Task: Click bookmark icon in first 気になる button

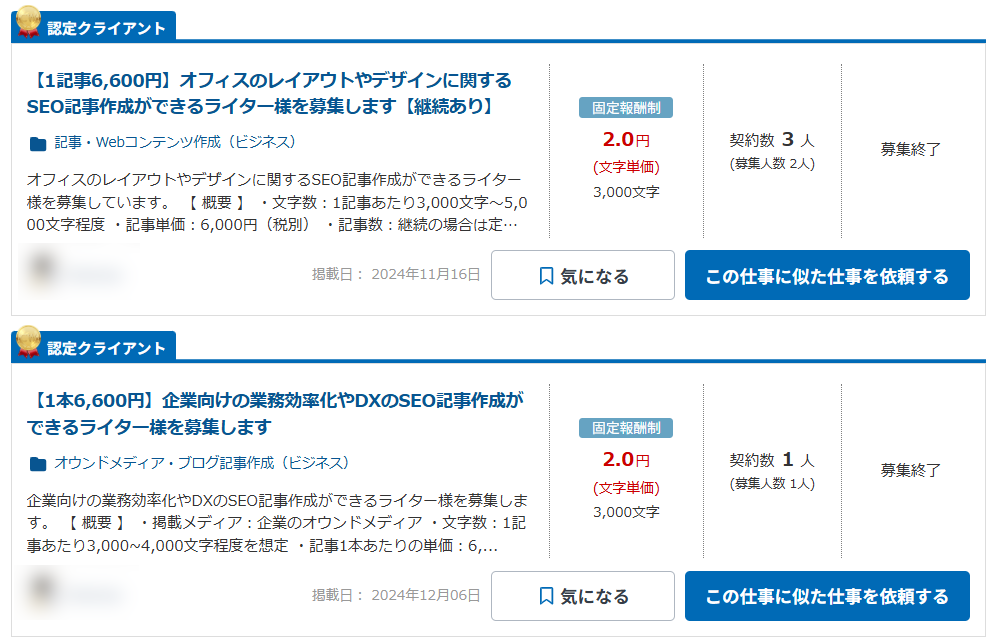Action: point(546,276)
